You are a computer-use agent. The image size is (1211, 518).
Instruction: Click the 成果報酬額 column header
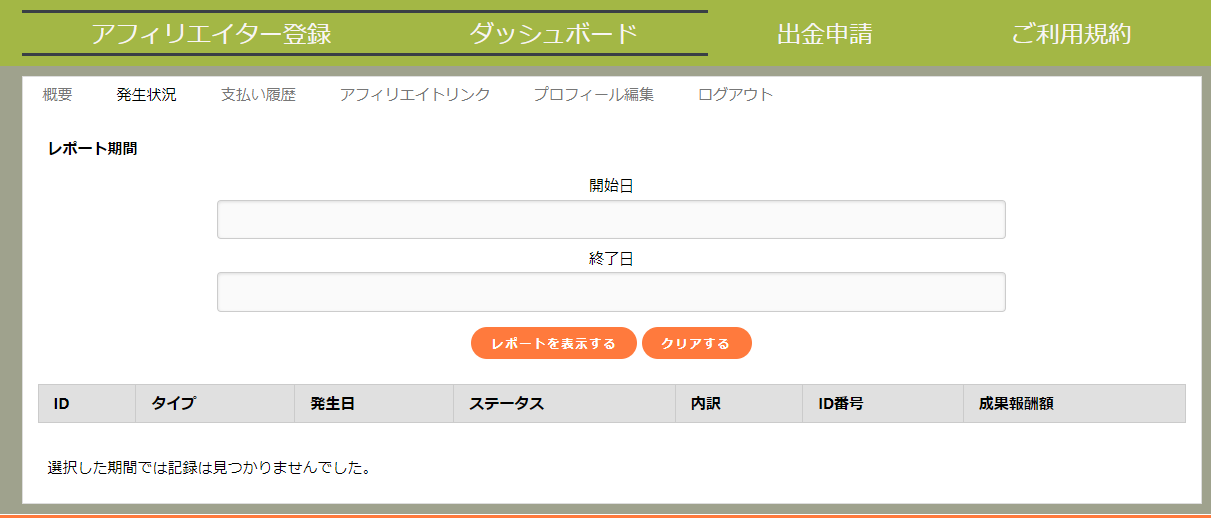coord(1074,404)
